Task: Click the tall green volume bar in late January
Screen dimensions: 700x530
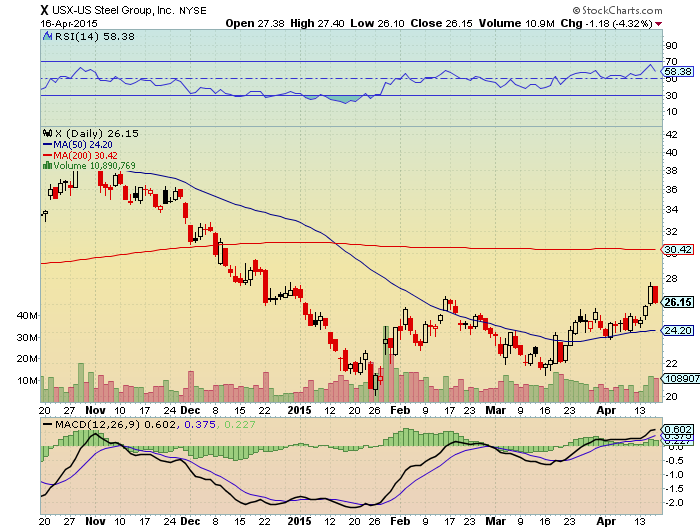Action: coord(386,363)
